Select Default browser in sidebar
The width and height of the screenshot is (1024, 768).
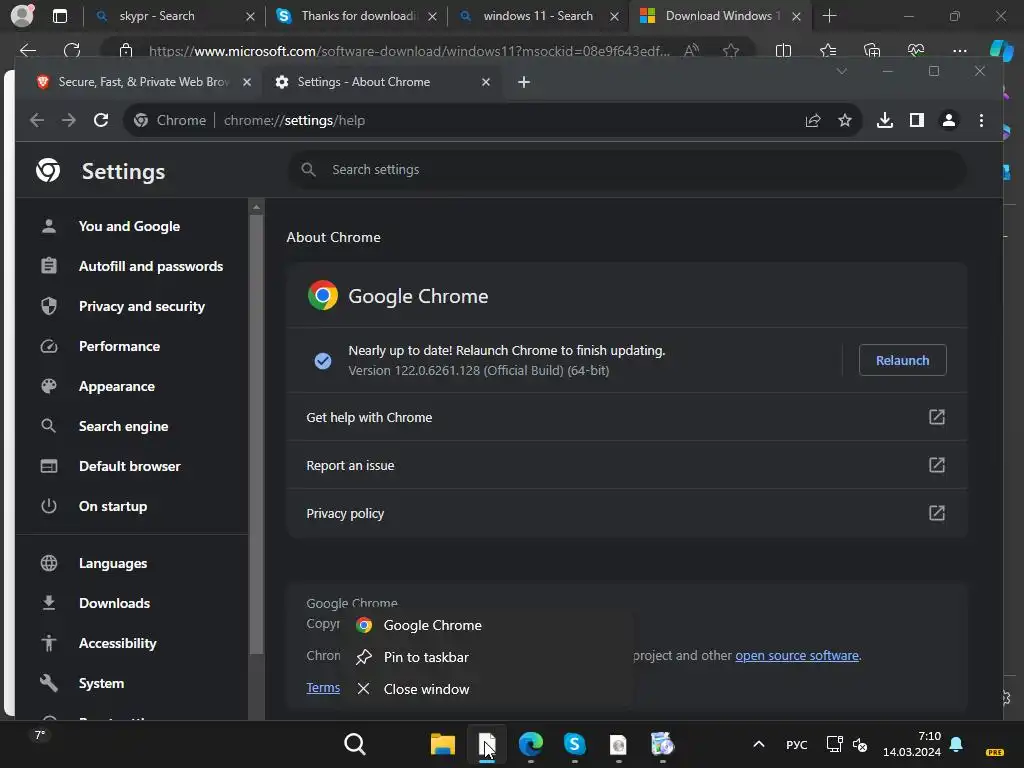point(129,466)
